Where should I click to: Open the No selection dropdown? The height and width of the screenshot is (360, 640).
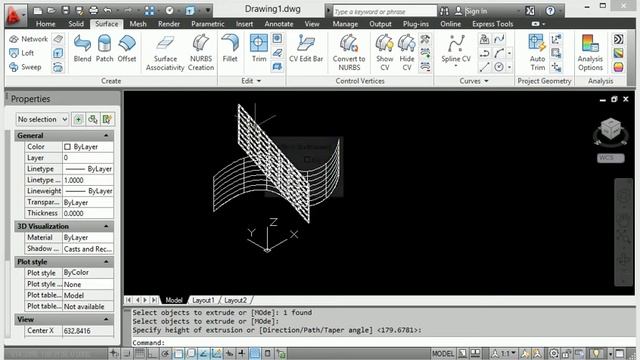click(x=42, y=119)
